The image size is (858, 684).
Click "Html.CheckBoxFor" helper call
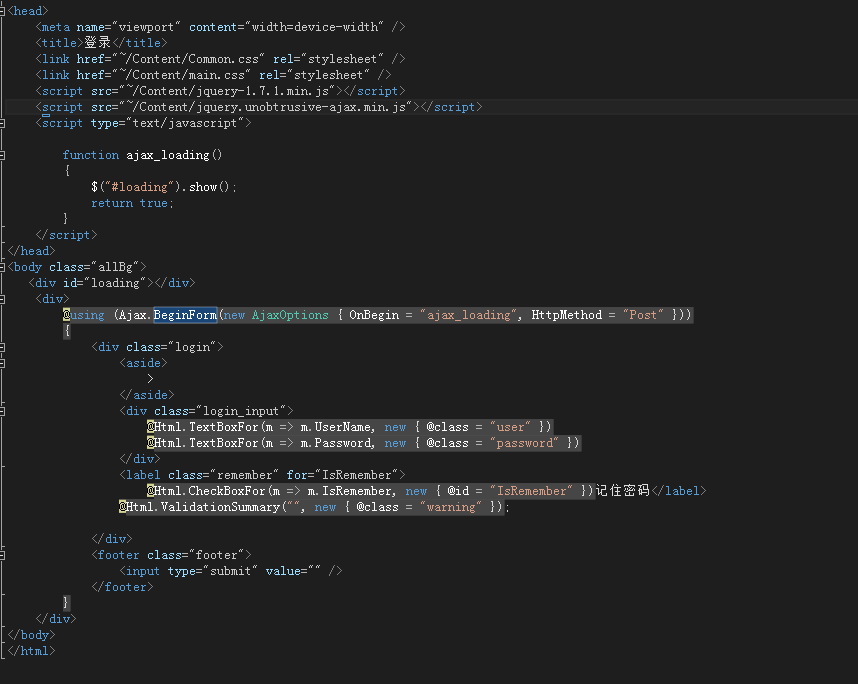210,491
